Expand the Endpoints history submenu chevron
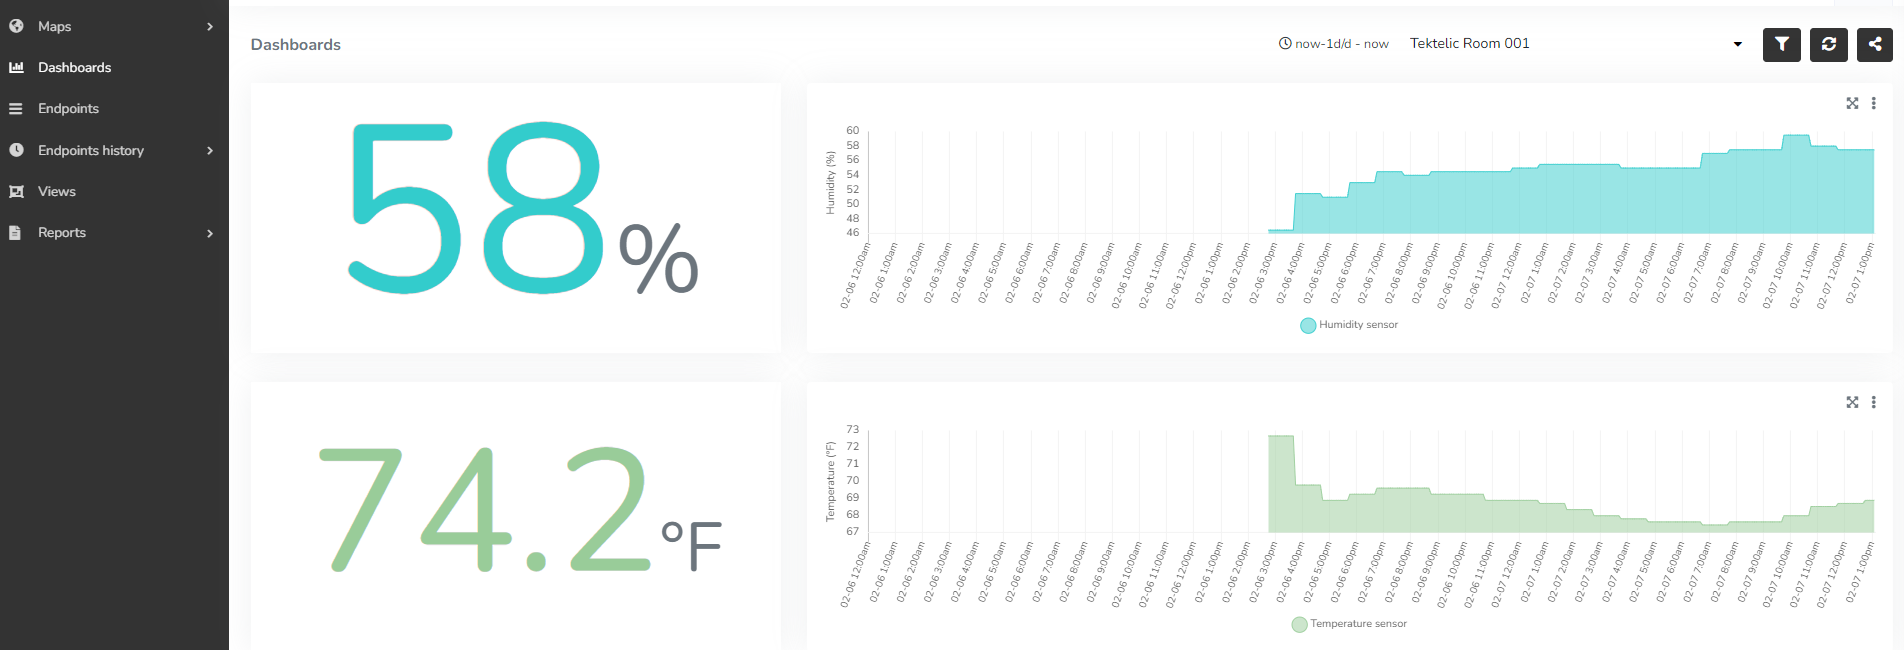 (210, 151)
